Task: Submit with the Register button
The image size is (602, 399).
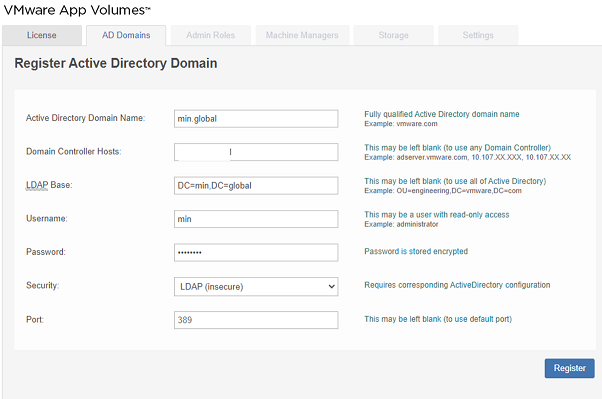Action: click(x=569, y=368)
